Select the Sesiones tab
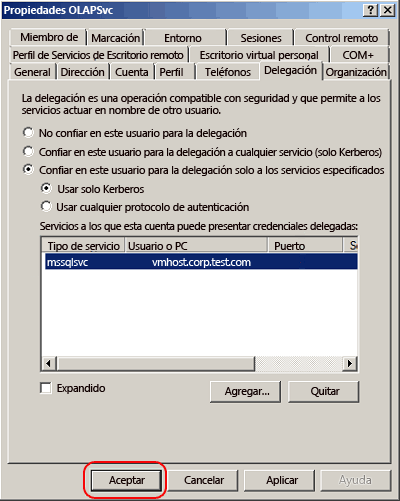The height and width of the screenshot is (501, 400). coord(261,38)
